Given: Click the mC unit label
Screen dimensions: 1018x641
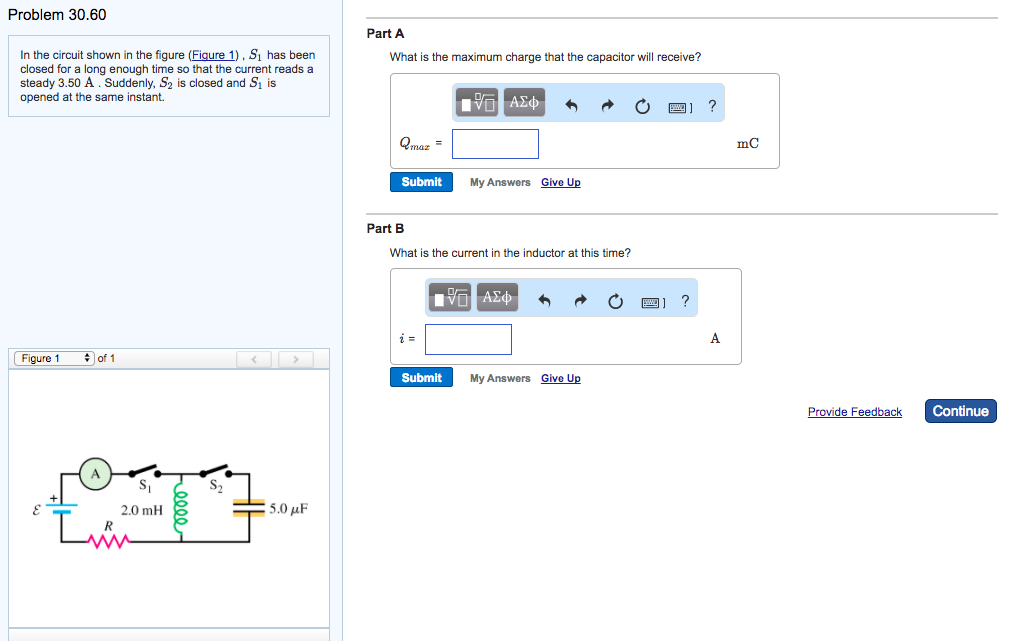Looking at the screenshot, I should click(x=747, y=144).
